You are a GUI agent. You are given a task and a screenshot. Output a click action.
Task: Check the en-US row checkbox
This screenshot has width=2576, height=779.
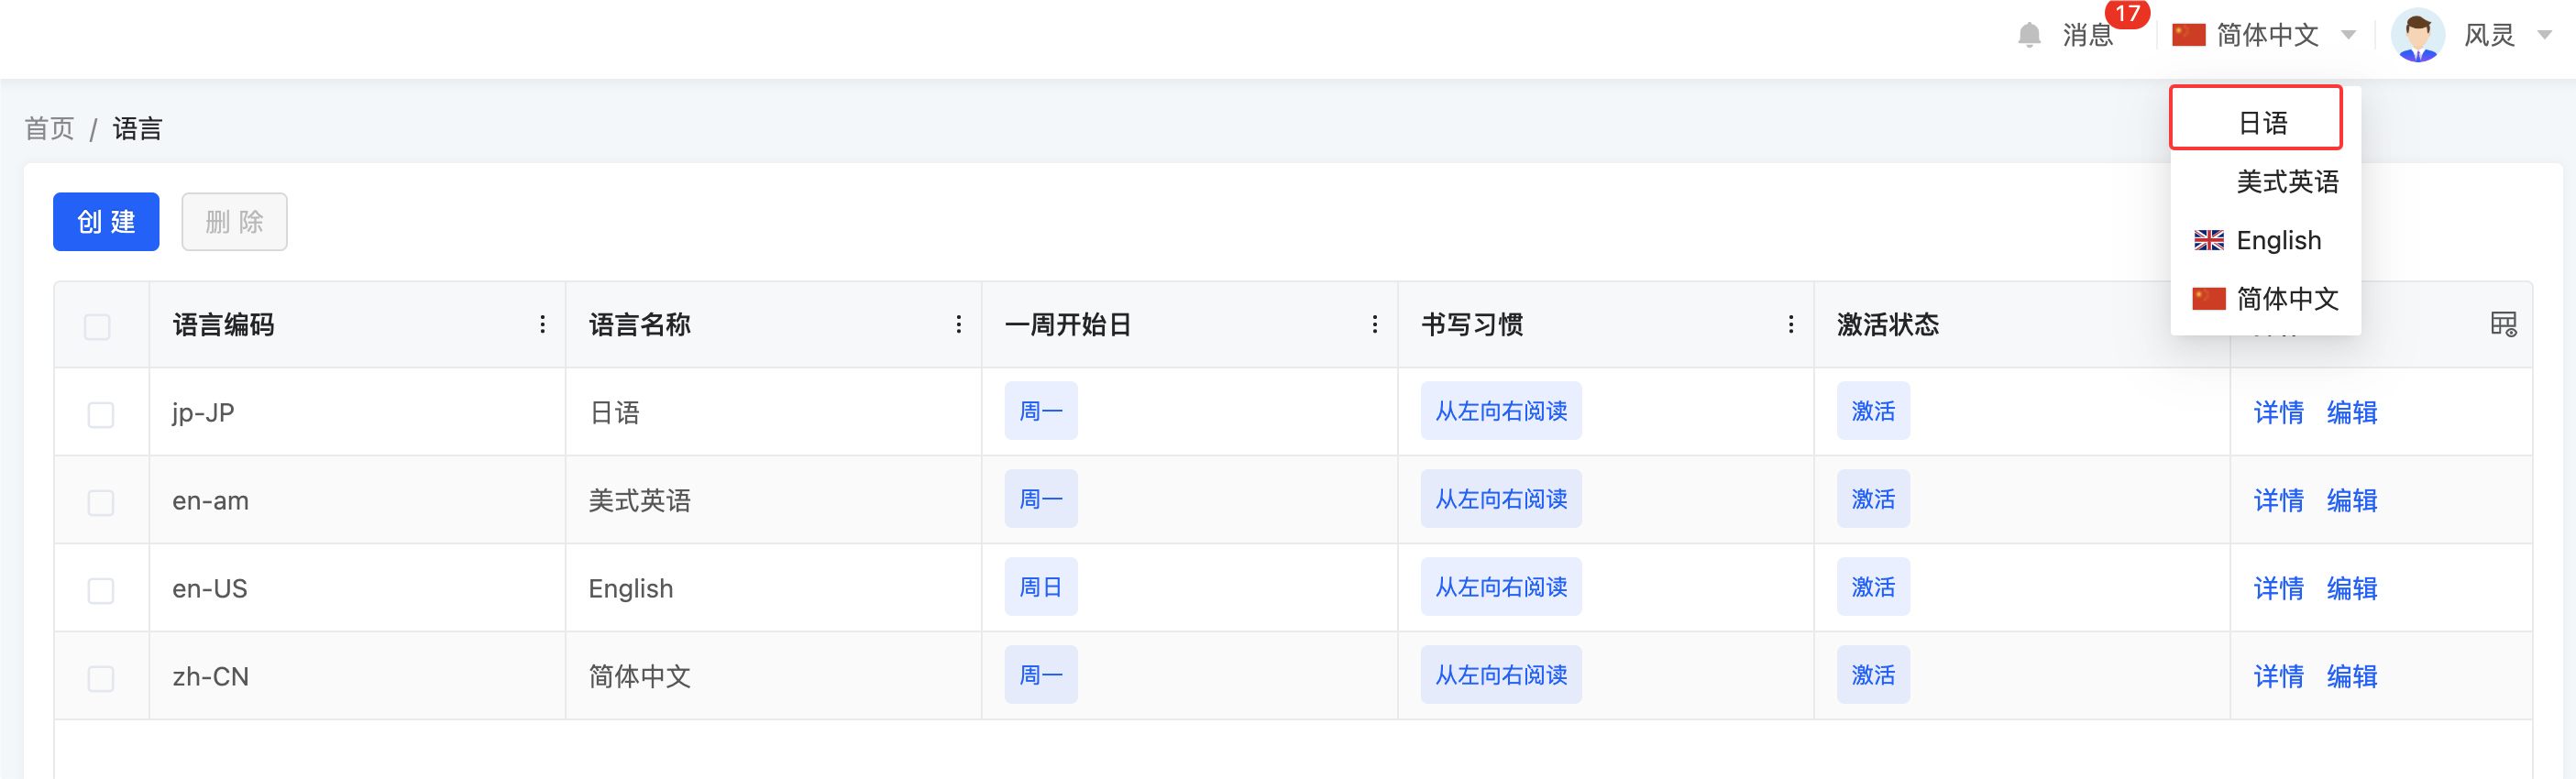[x=100, y=590]
